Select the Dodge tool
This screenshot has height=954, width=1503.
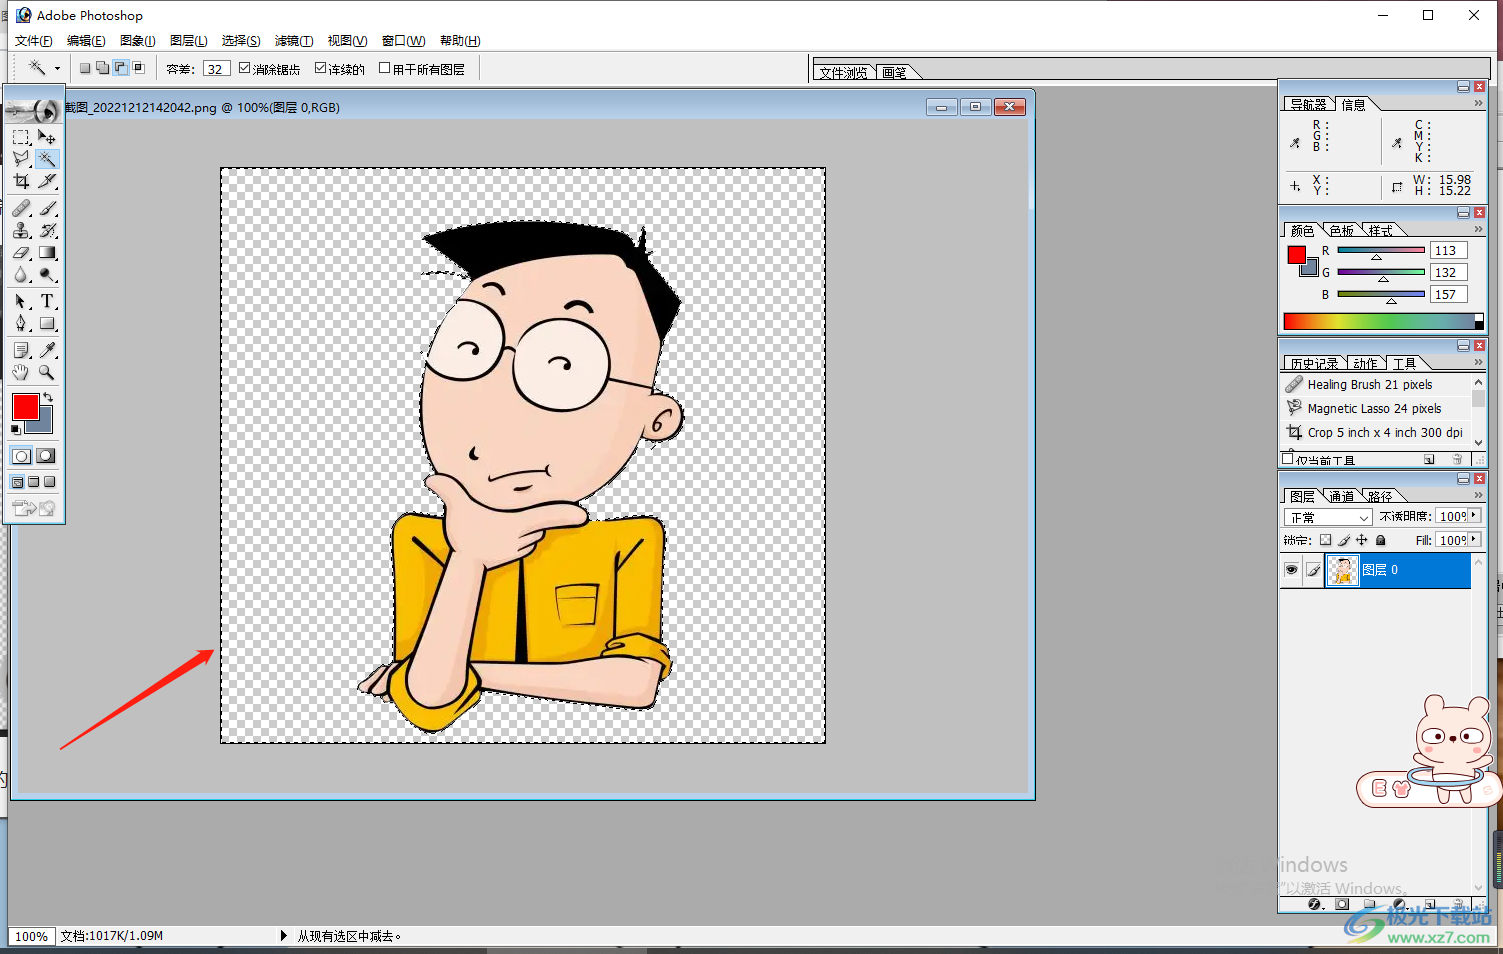pos(47,274)
